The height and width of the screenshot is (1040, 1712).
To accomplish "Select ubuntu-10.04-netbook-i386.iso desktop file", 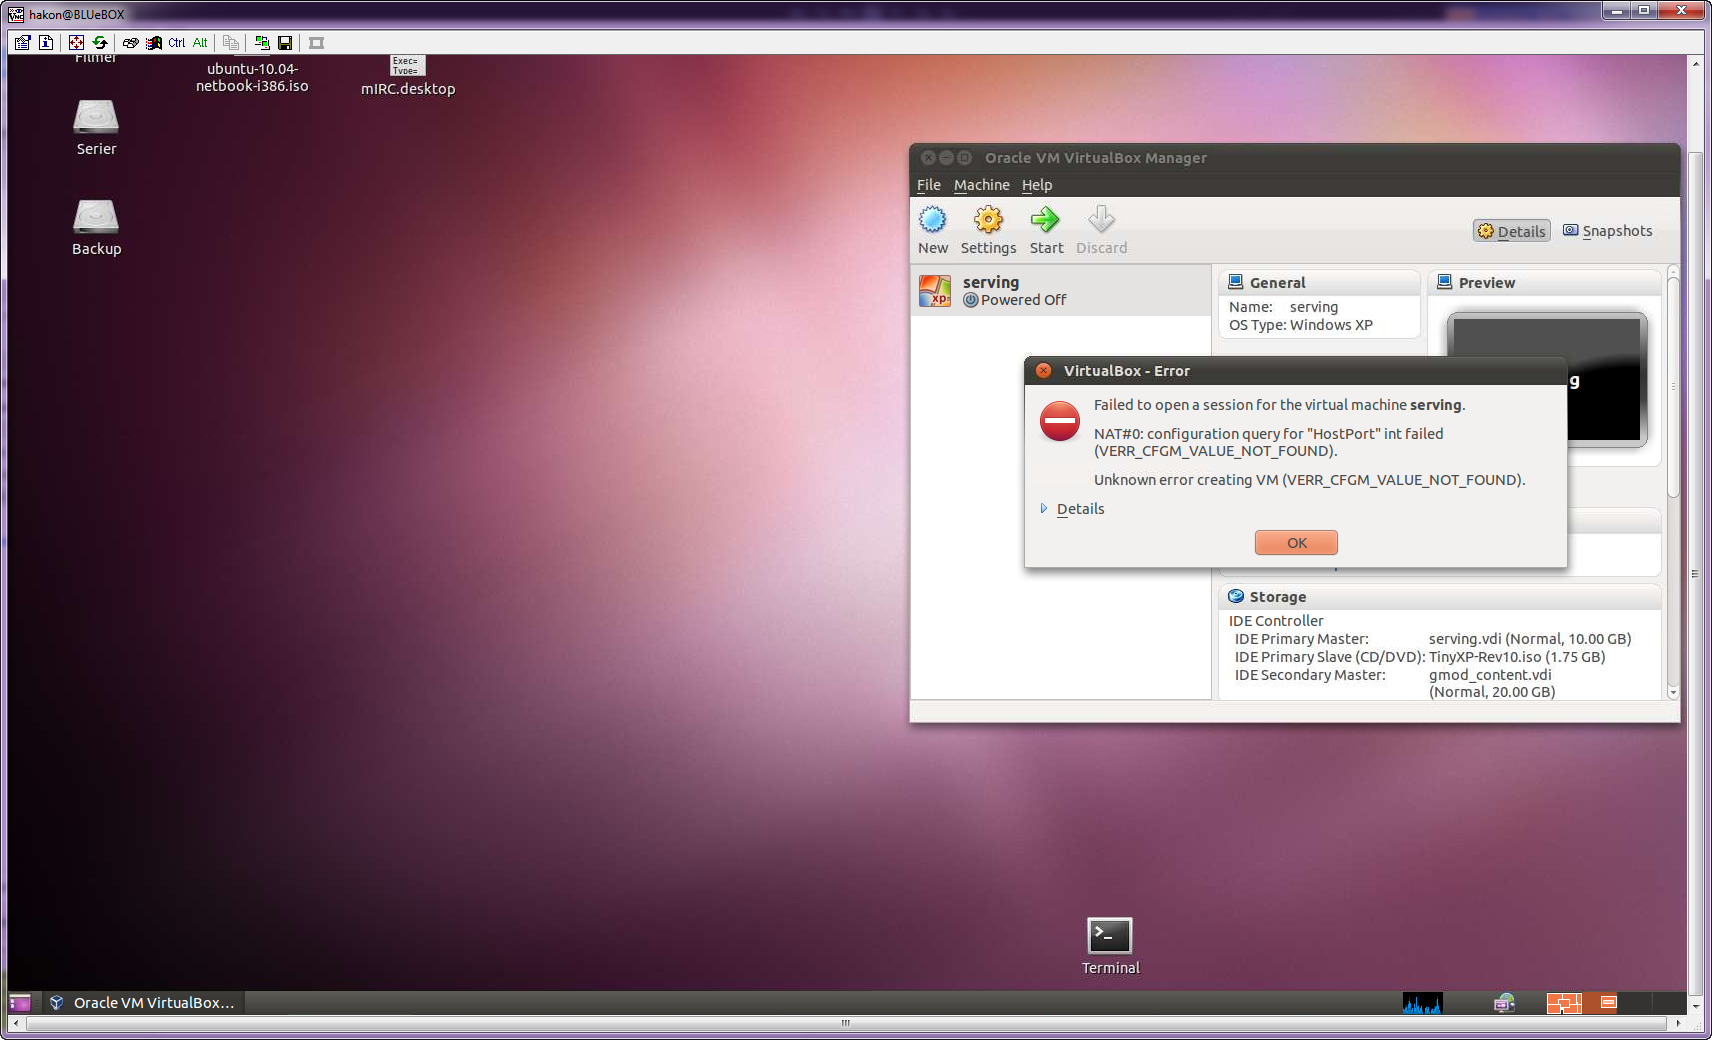I will [x=252, y=77].
